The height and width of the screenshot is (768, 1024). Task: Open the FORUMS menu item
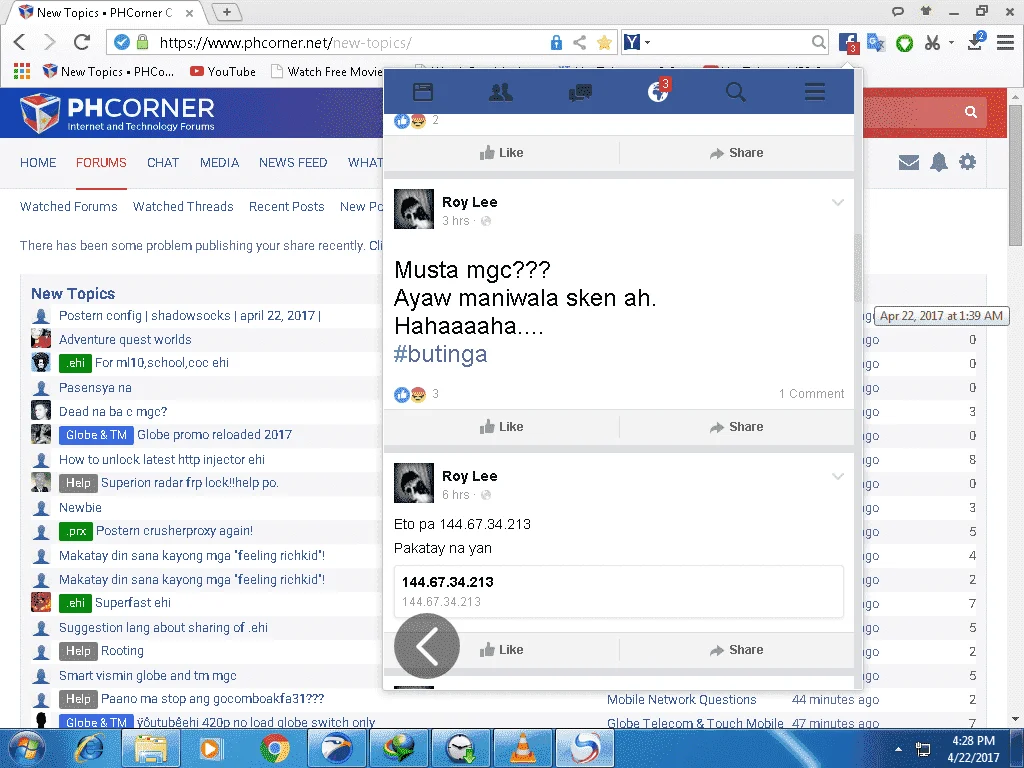pyautogui.click(x=101, y=163)
